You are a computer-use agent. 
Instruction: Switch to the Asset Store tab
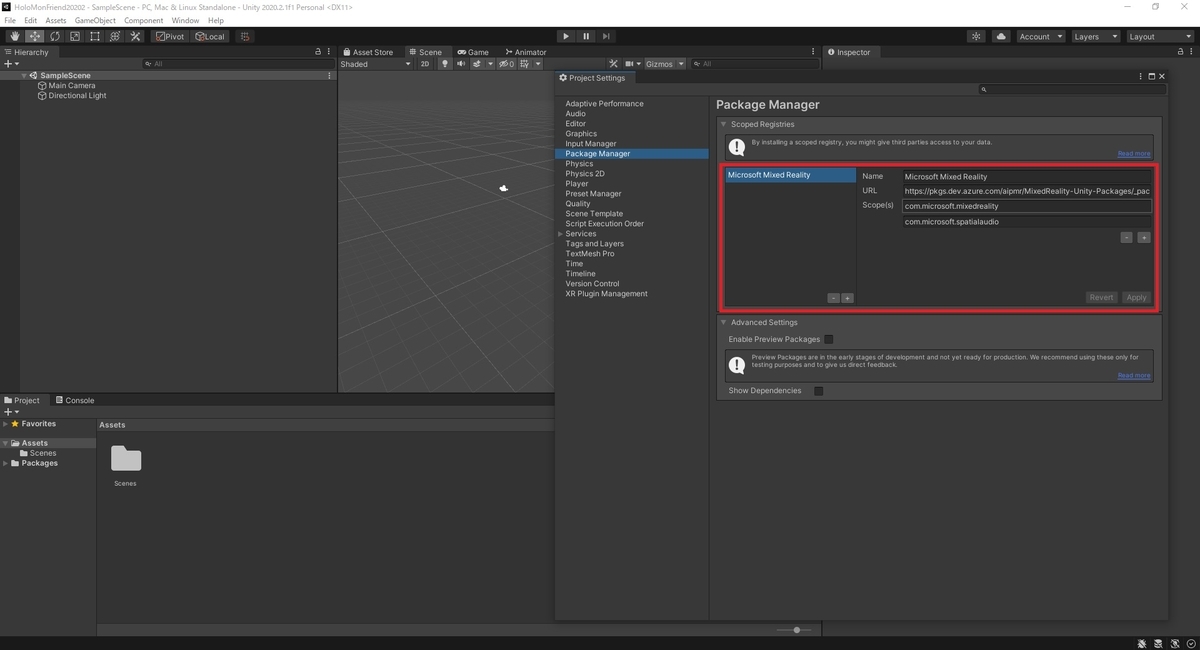point(367,52)
